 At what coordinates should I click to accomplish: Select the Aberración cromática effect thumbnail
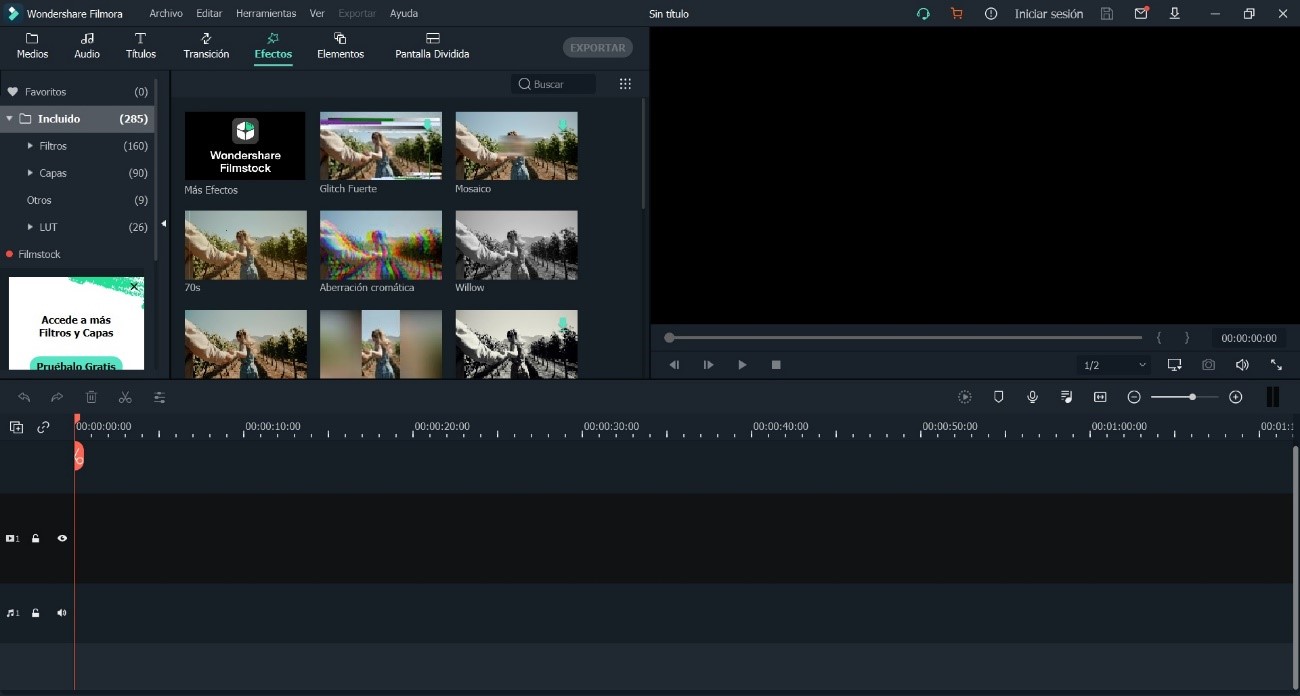coord(380,245)
